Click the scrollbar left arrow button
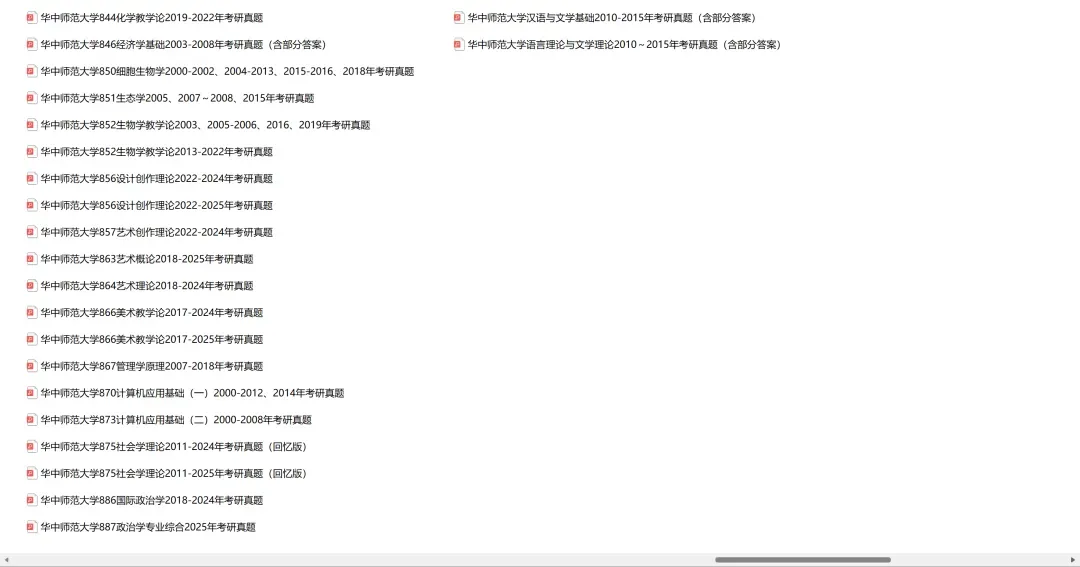Image resolution: width=1080 pixels, height=567 pixels. 6,560
